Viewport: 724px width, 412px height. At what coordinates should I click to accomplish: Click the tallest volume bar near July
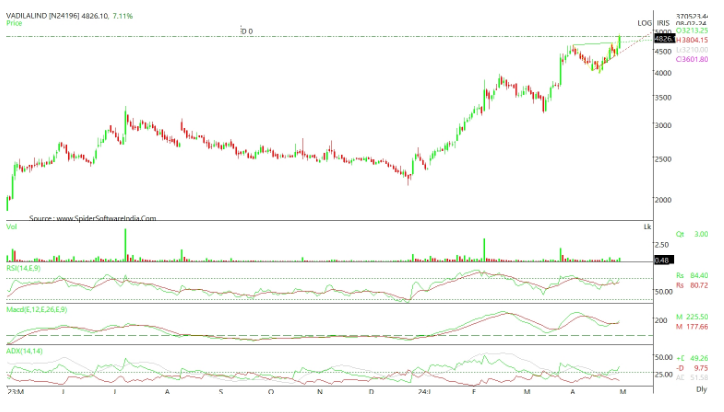point(125,244)
